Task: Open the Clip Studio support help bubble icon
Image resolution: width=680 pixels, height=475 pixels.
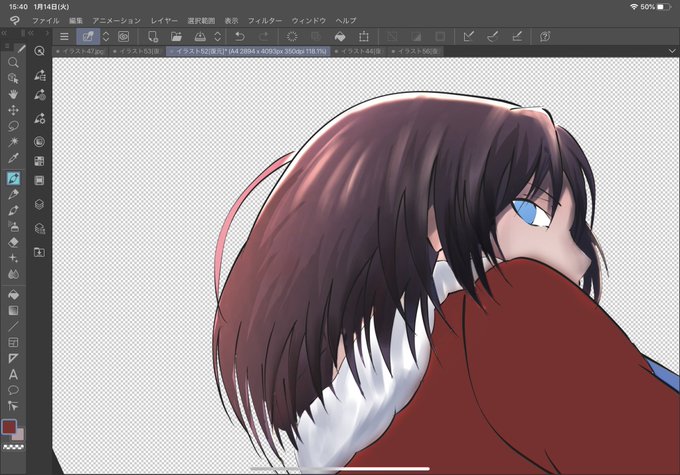Action: pyautogui.click(x=545, y=37)
